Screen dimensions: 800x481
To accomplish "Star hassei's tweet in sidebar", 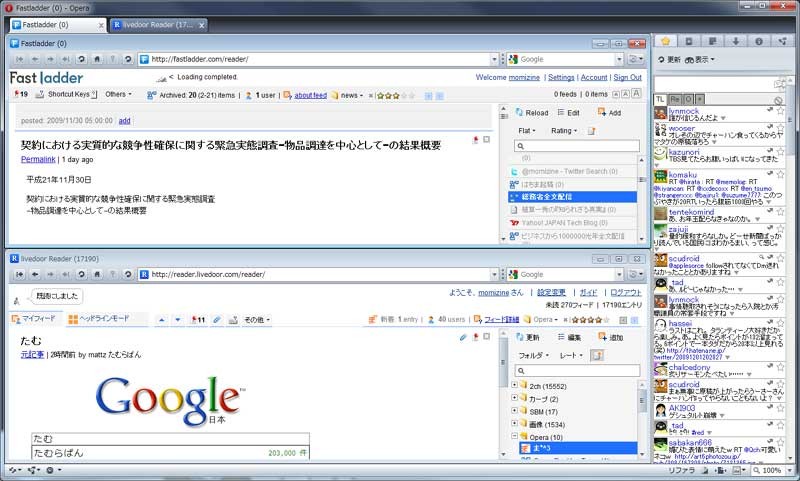I will pyautogui.click(x=780, y=323).
